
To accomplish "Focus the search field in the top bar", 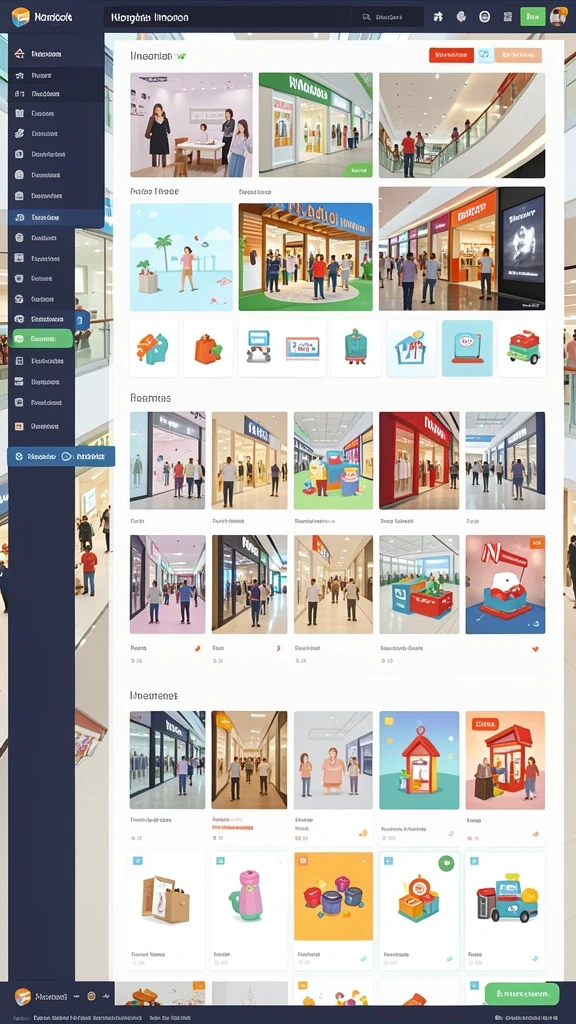I will pos(227,17).
